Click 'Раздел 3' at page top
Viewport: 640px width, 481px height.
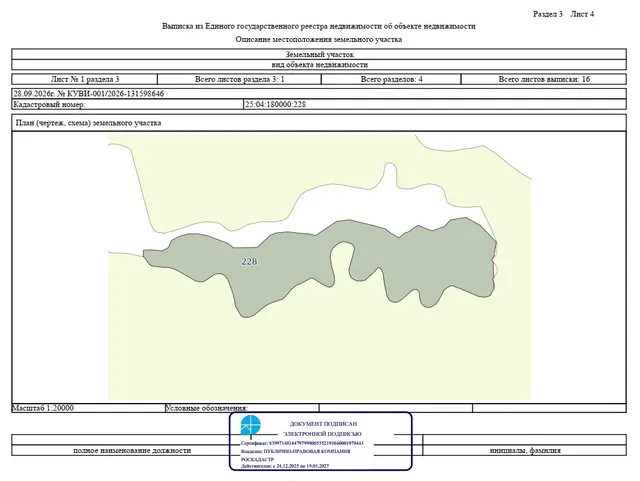point(548,14)
